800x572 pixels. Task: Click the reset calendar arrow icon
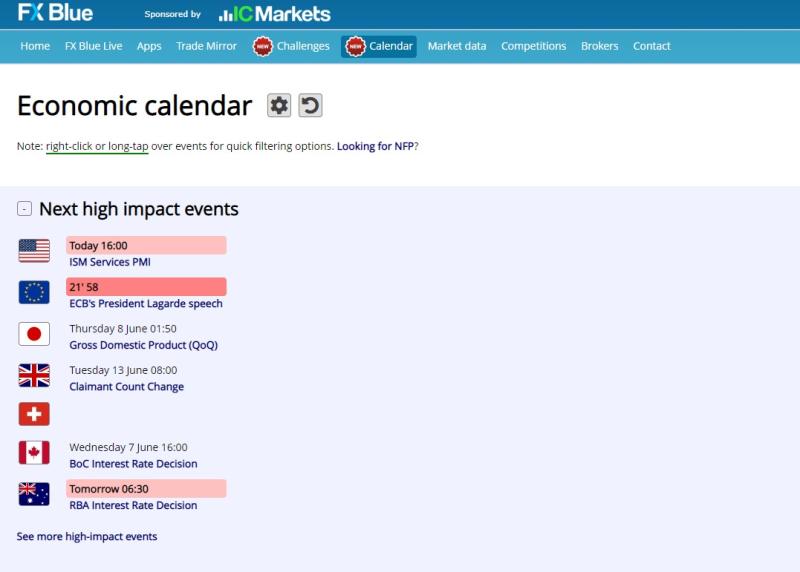(x=310, y=105)
